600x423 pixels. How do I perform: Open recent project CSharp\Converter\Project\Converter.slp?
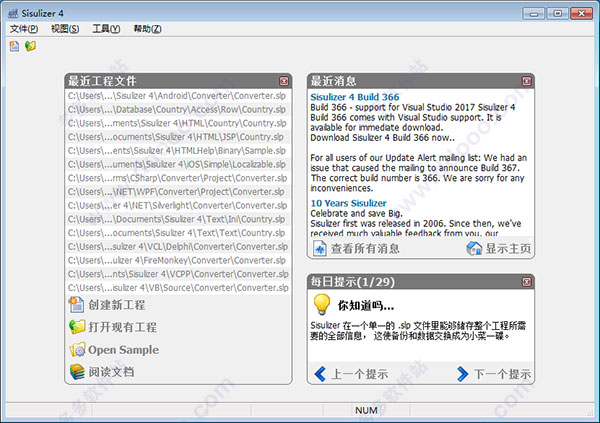point(178,178)
